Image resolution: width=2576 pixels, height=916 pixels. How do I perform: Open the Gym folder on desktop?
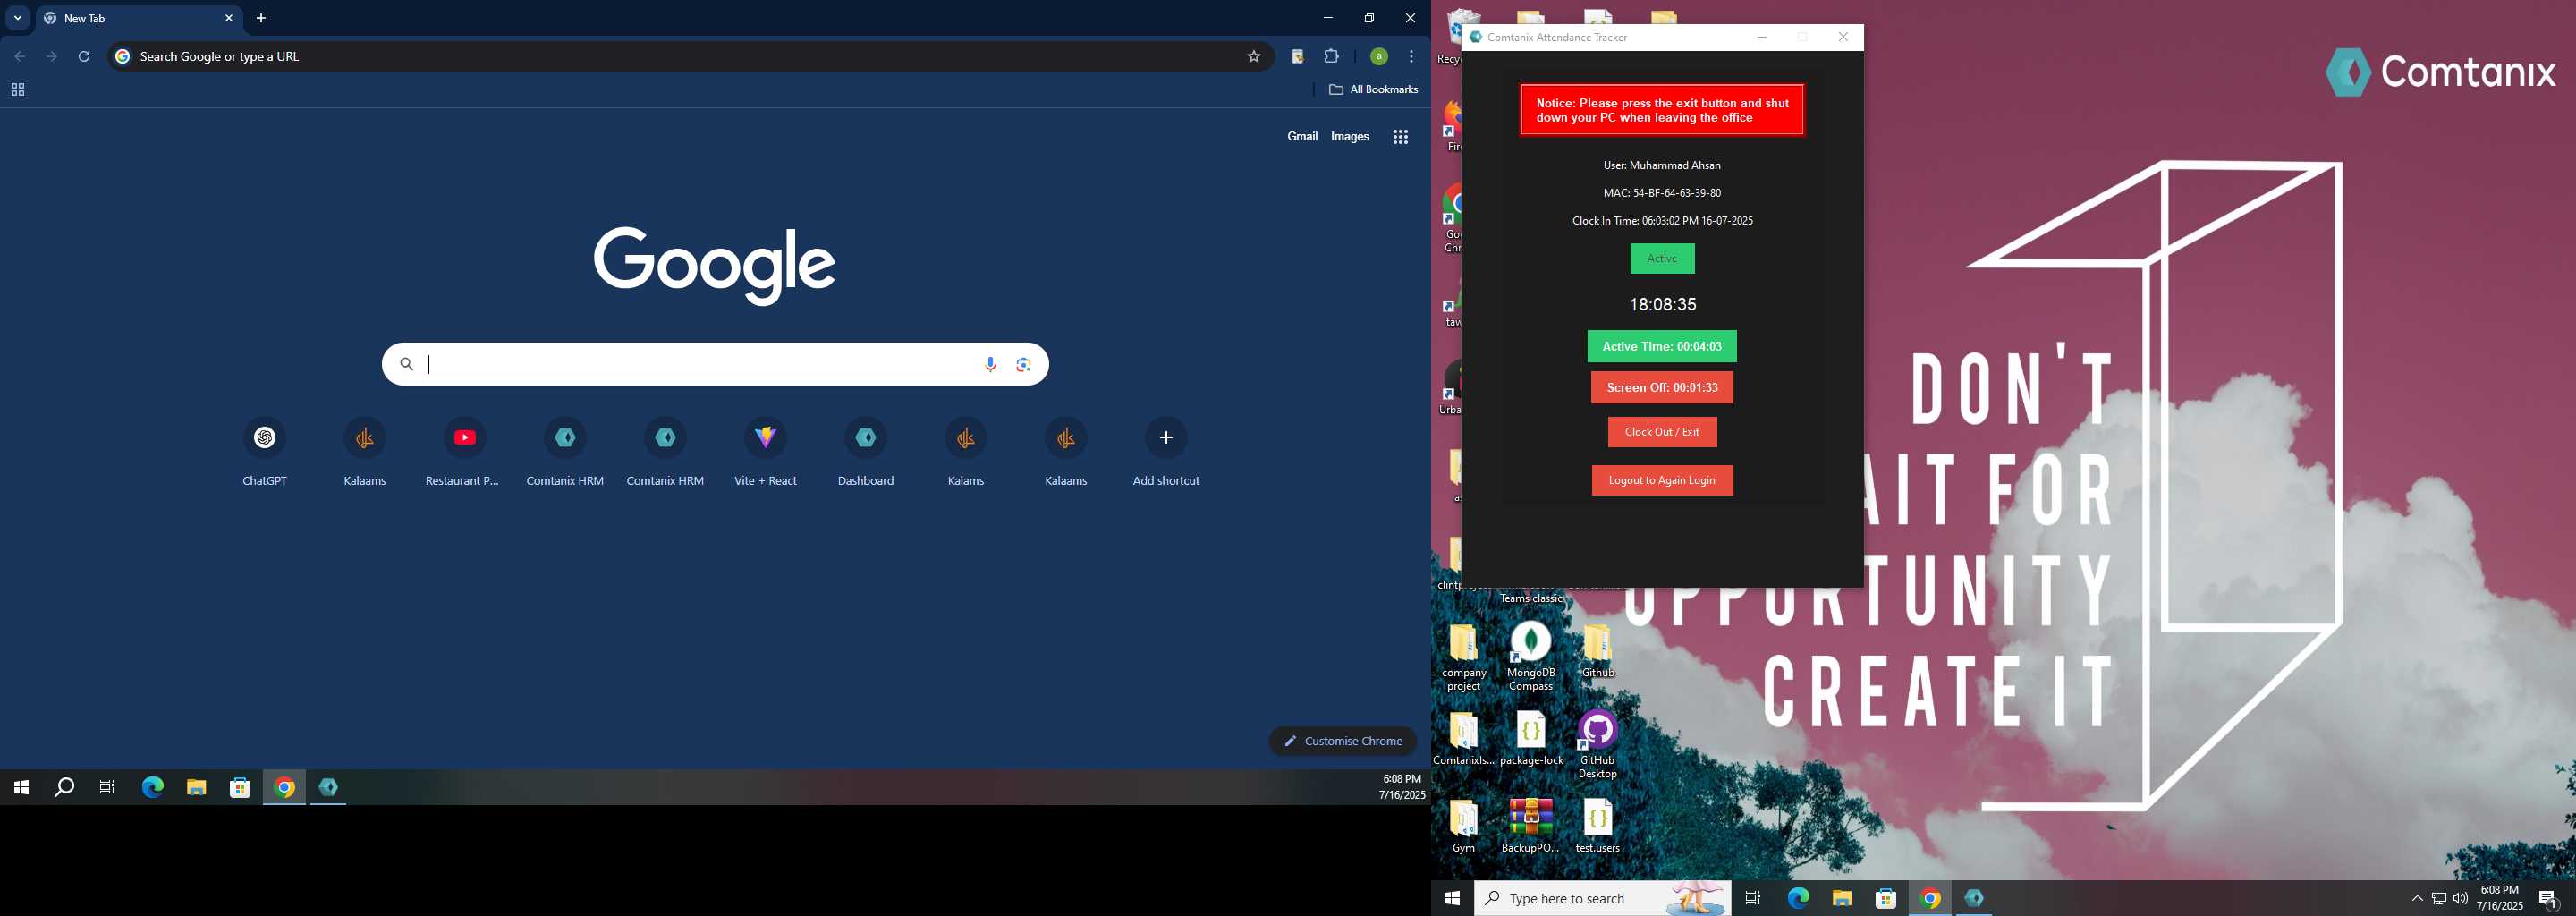[x=1463, y=826]
